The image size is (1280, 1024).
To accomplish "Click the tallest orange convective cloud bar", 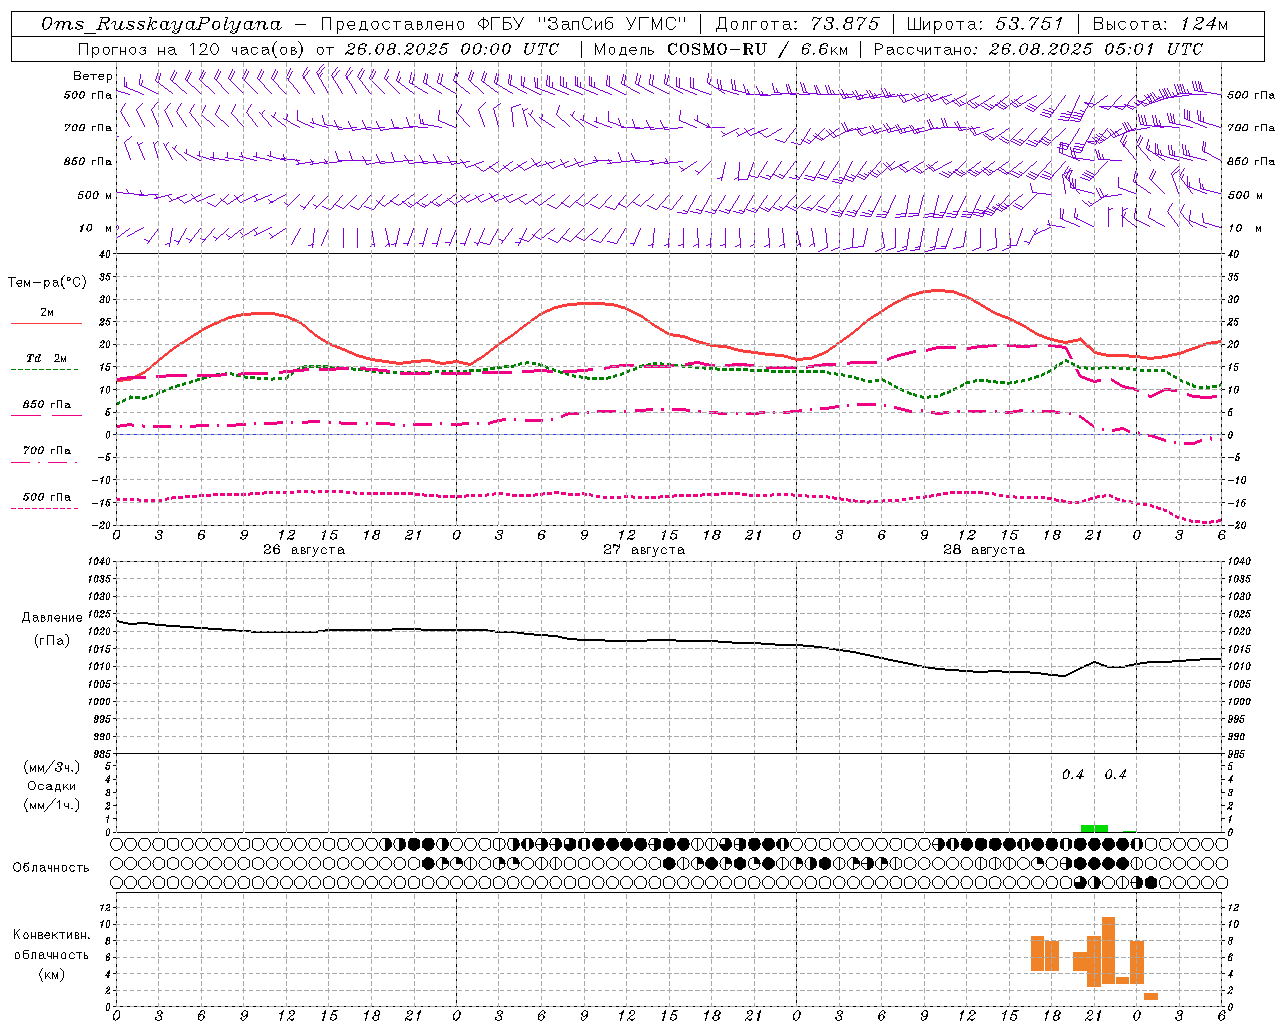I will coord(1108,950).
